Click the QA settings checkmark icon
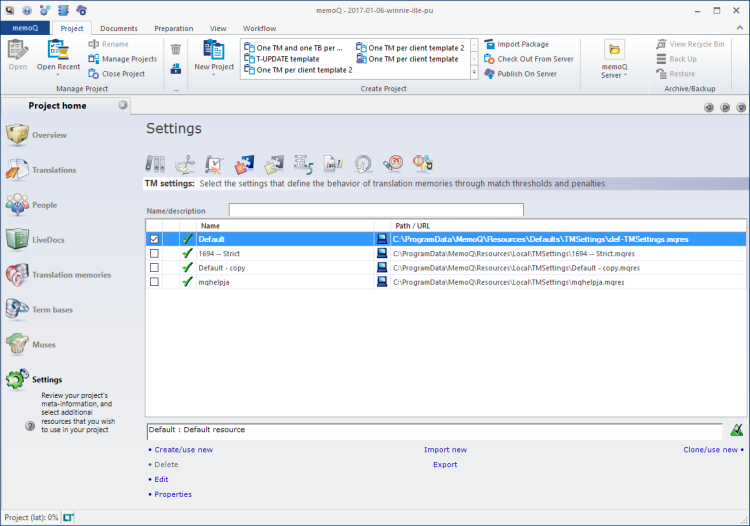750x526 pixels. click(215, 164)
